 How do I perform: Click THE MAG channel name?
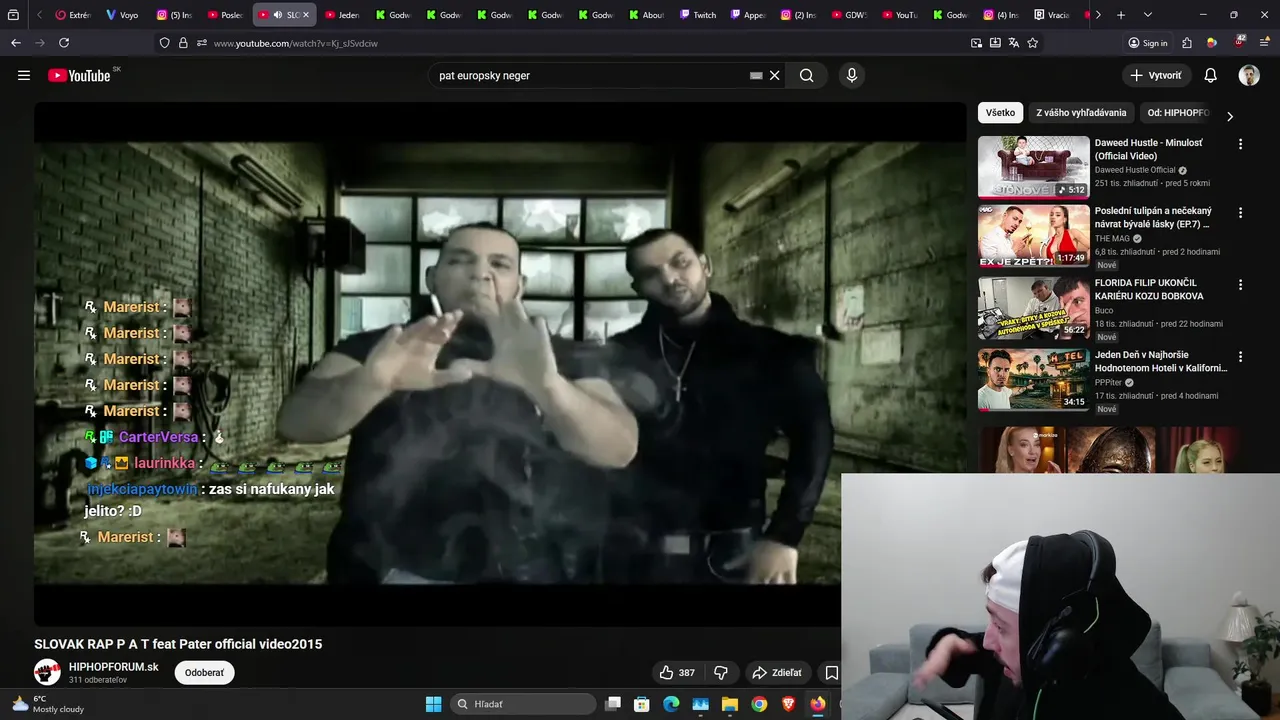click(x=1112, y=239)
